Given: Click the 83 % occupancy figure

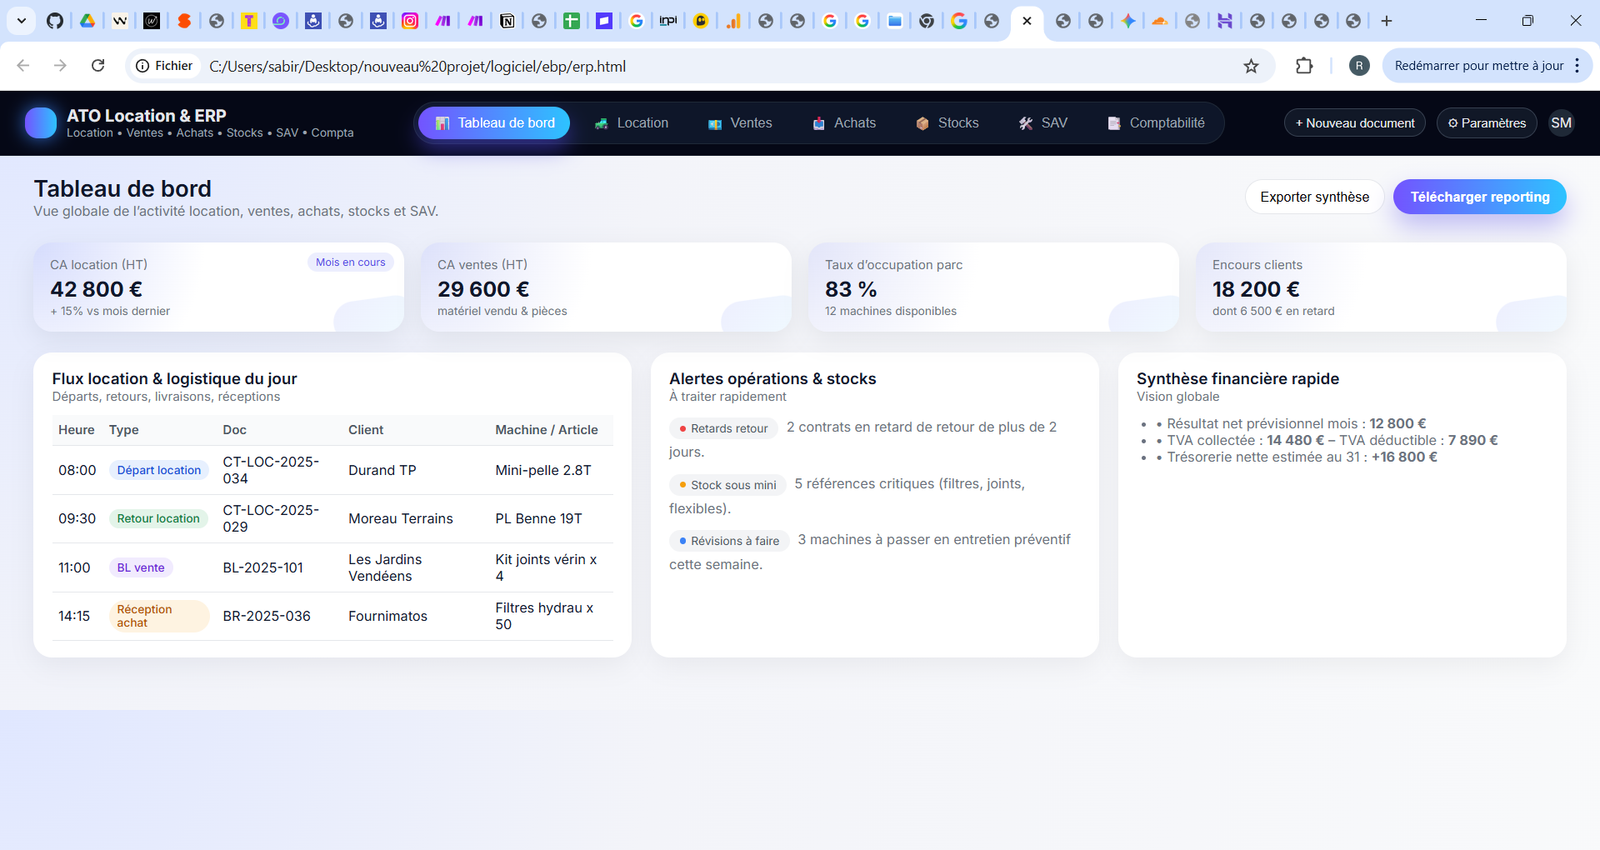Looking at the screenshot, I should (x=851, y=289).
